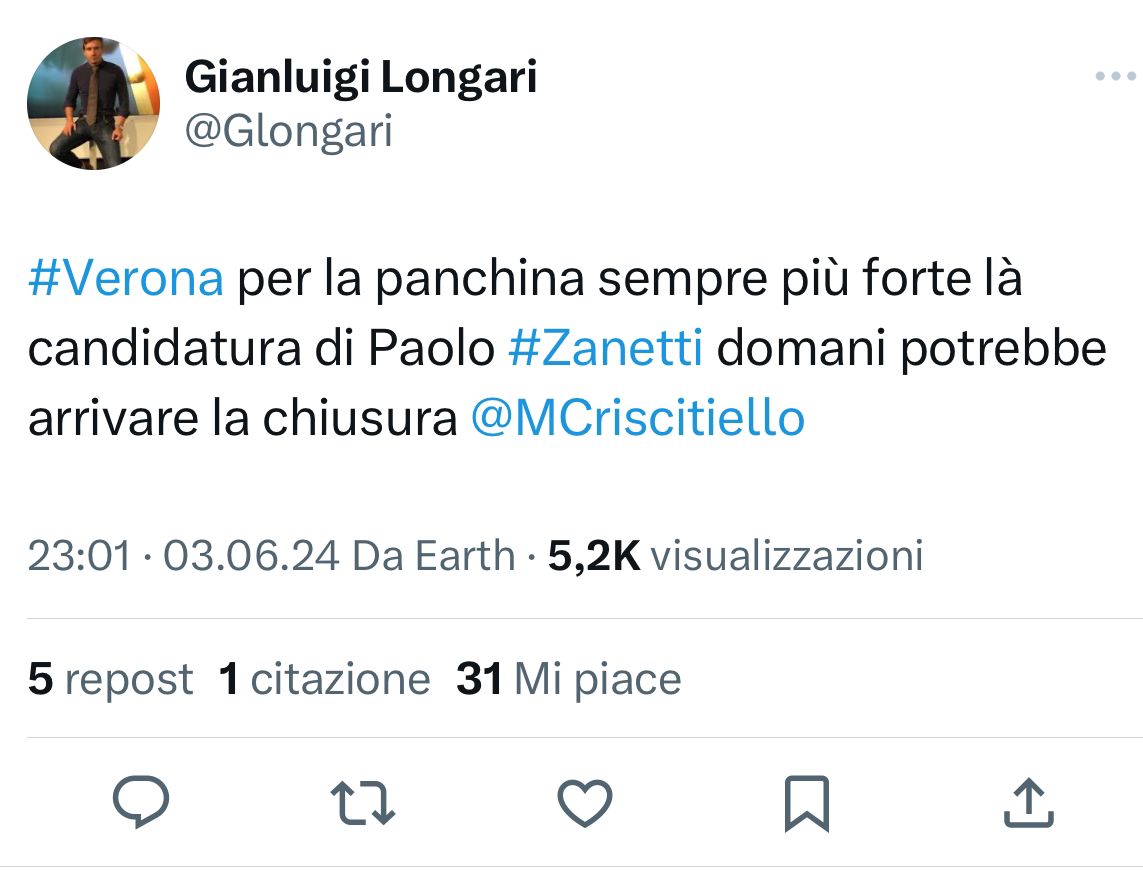Open the #Zanetti hashtag
This screenshot has width=1143, height=870.
[x=606, y=349]
